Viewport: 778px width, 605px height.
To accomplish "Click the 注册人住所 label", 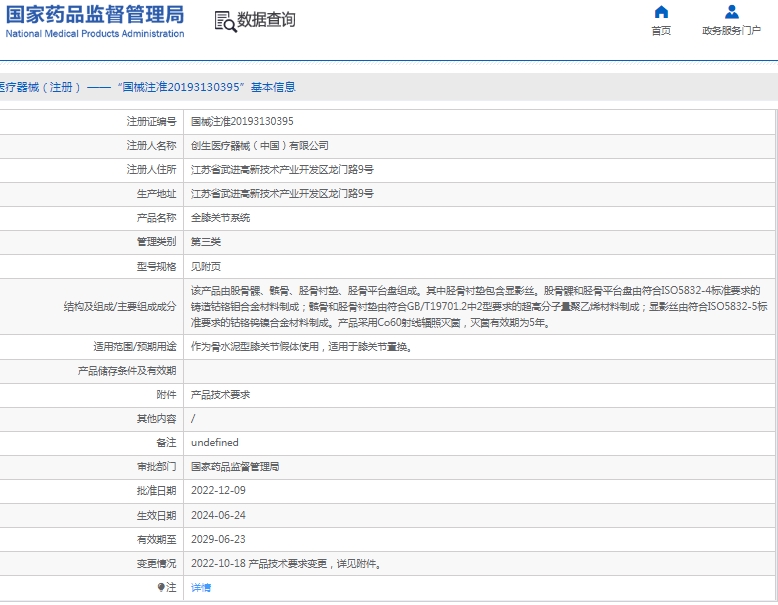I will tap(151, 170).
